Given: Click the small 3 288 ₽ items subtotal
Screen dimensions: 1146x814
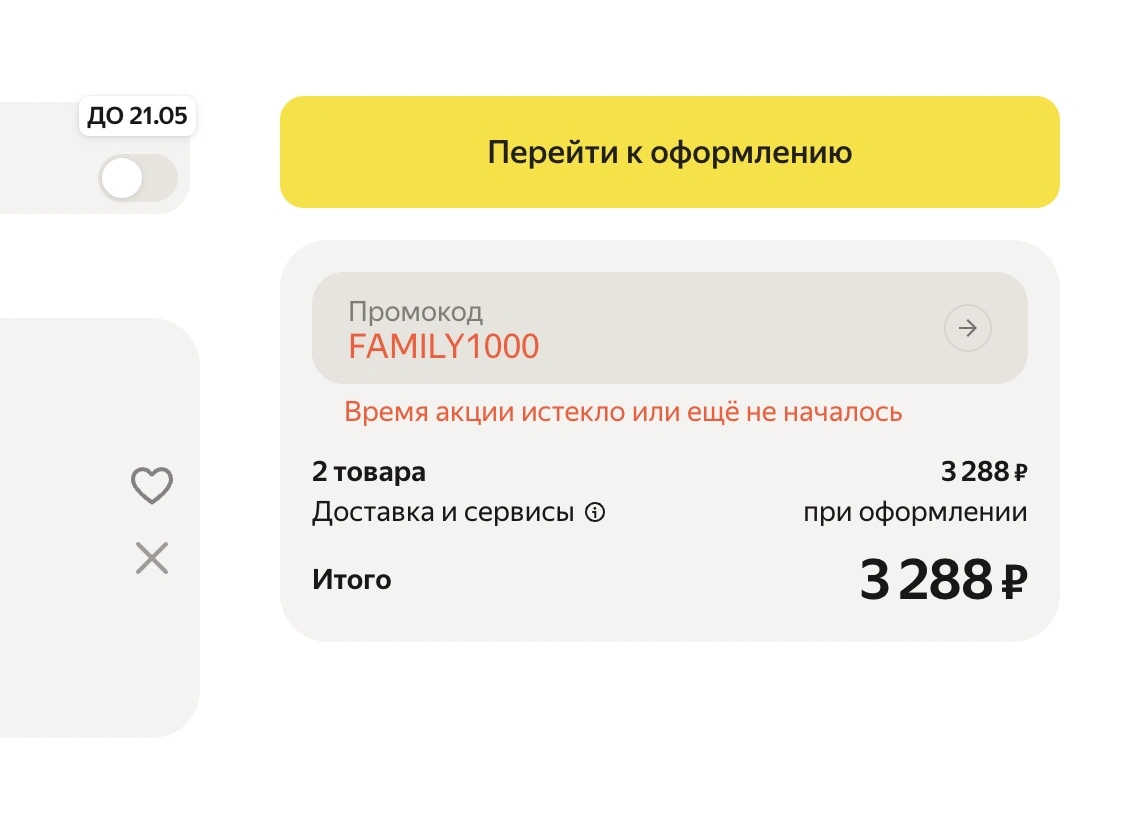Looking at the screenshot, I should (984, 472).
